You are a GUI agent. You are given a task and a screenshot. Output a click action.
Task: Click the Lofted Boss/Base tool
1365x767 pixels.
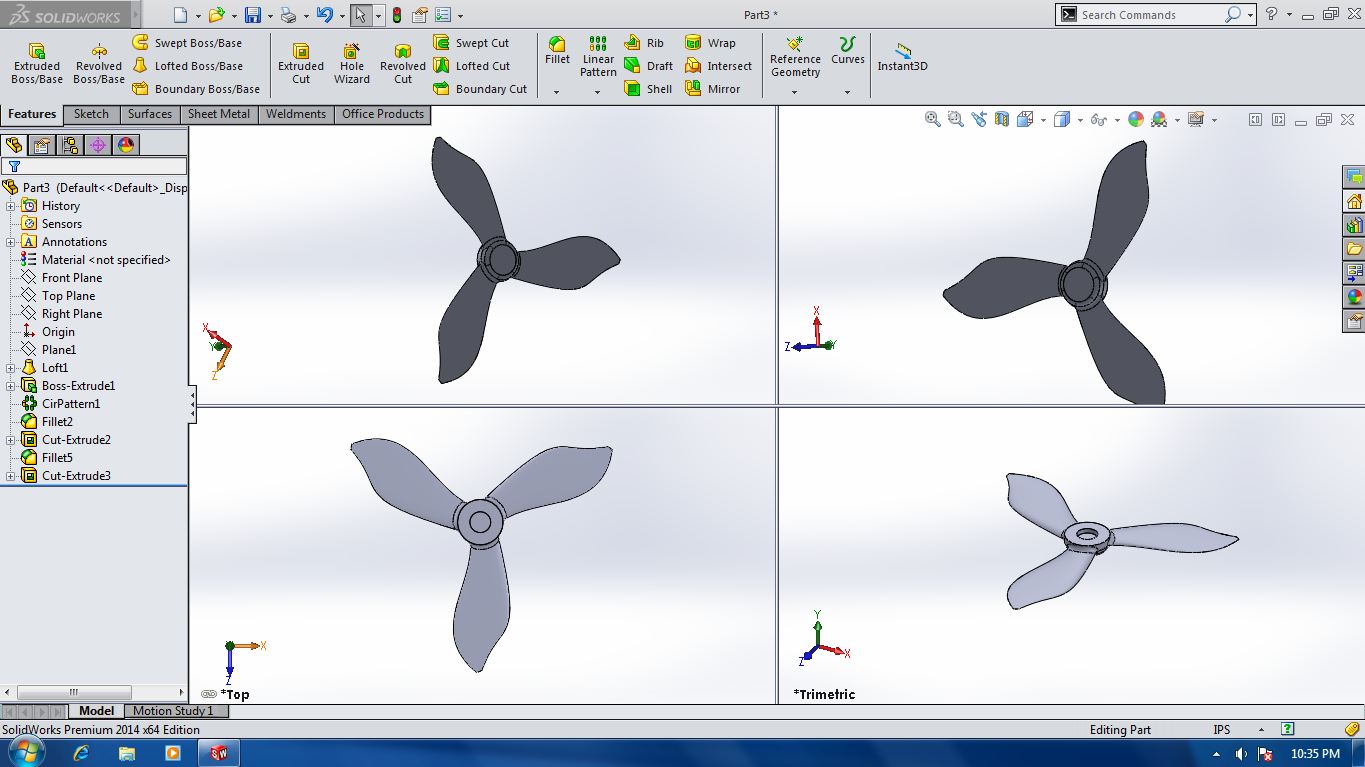(187, 66)
